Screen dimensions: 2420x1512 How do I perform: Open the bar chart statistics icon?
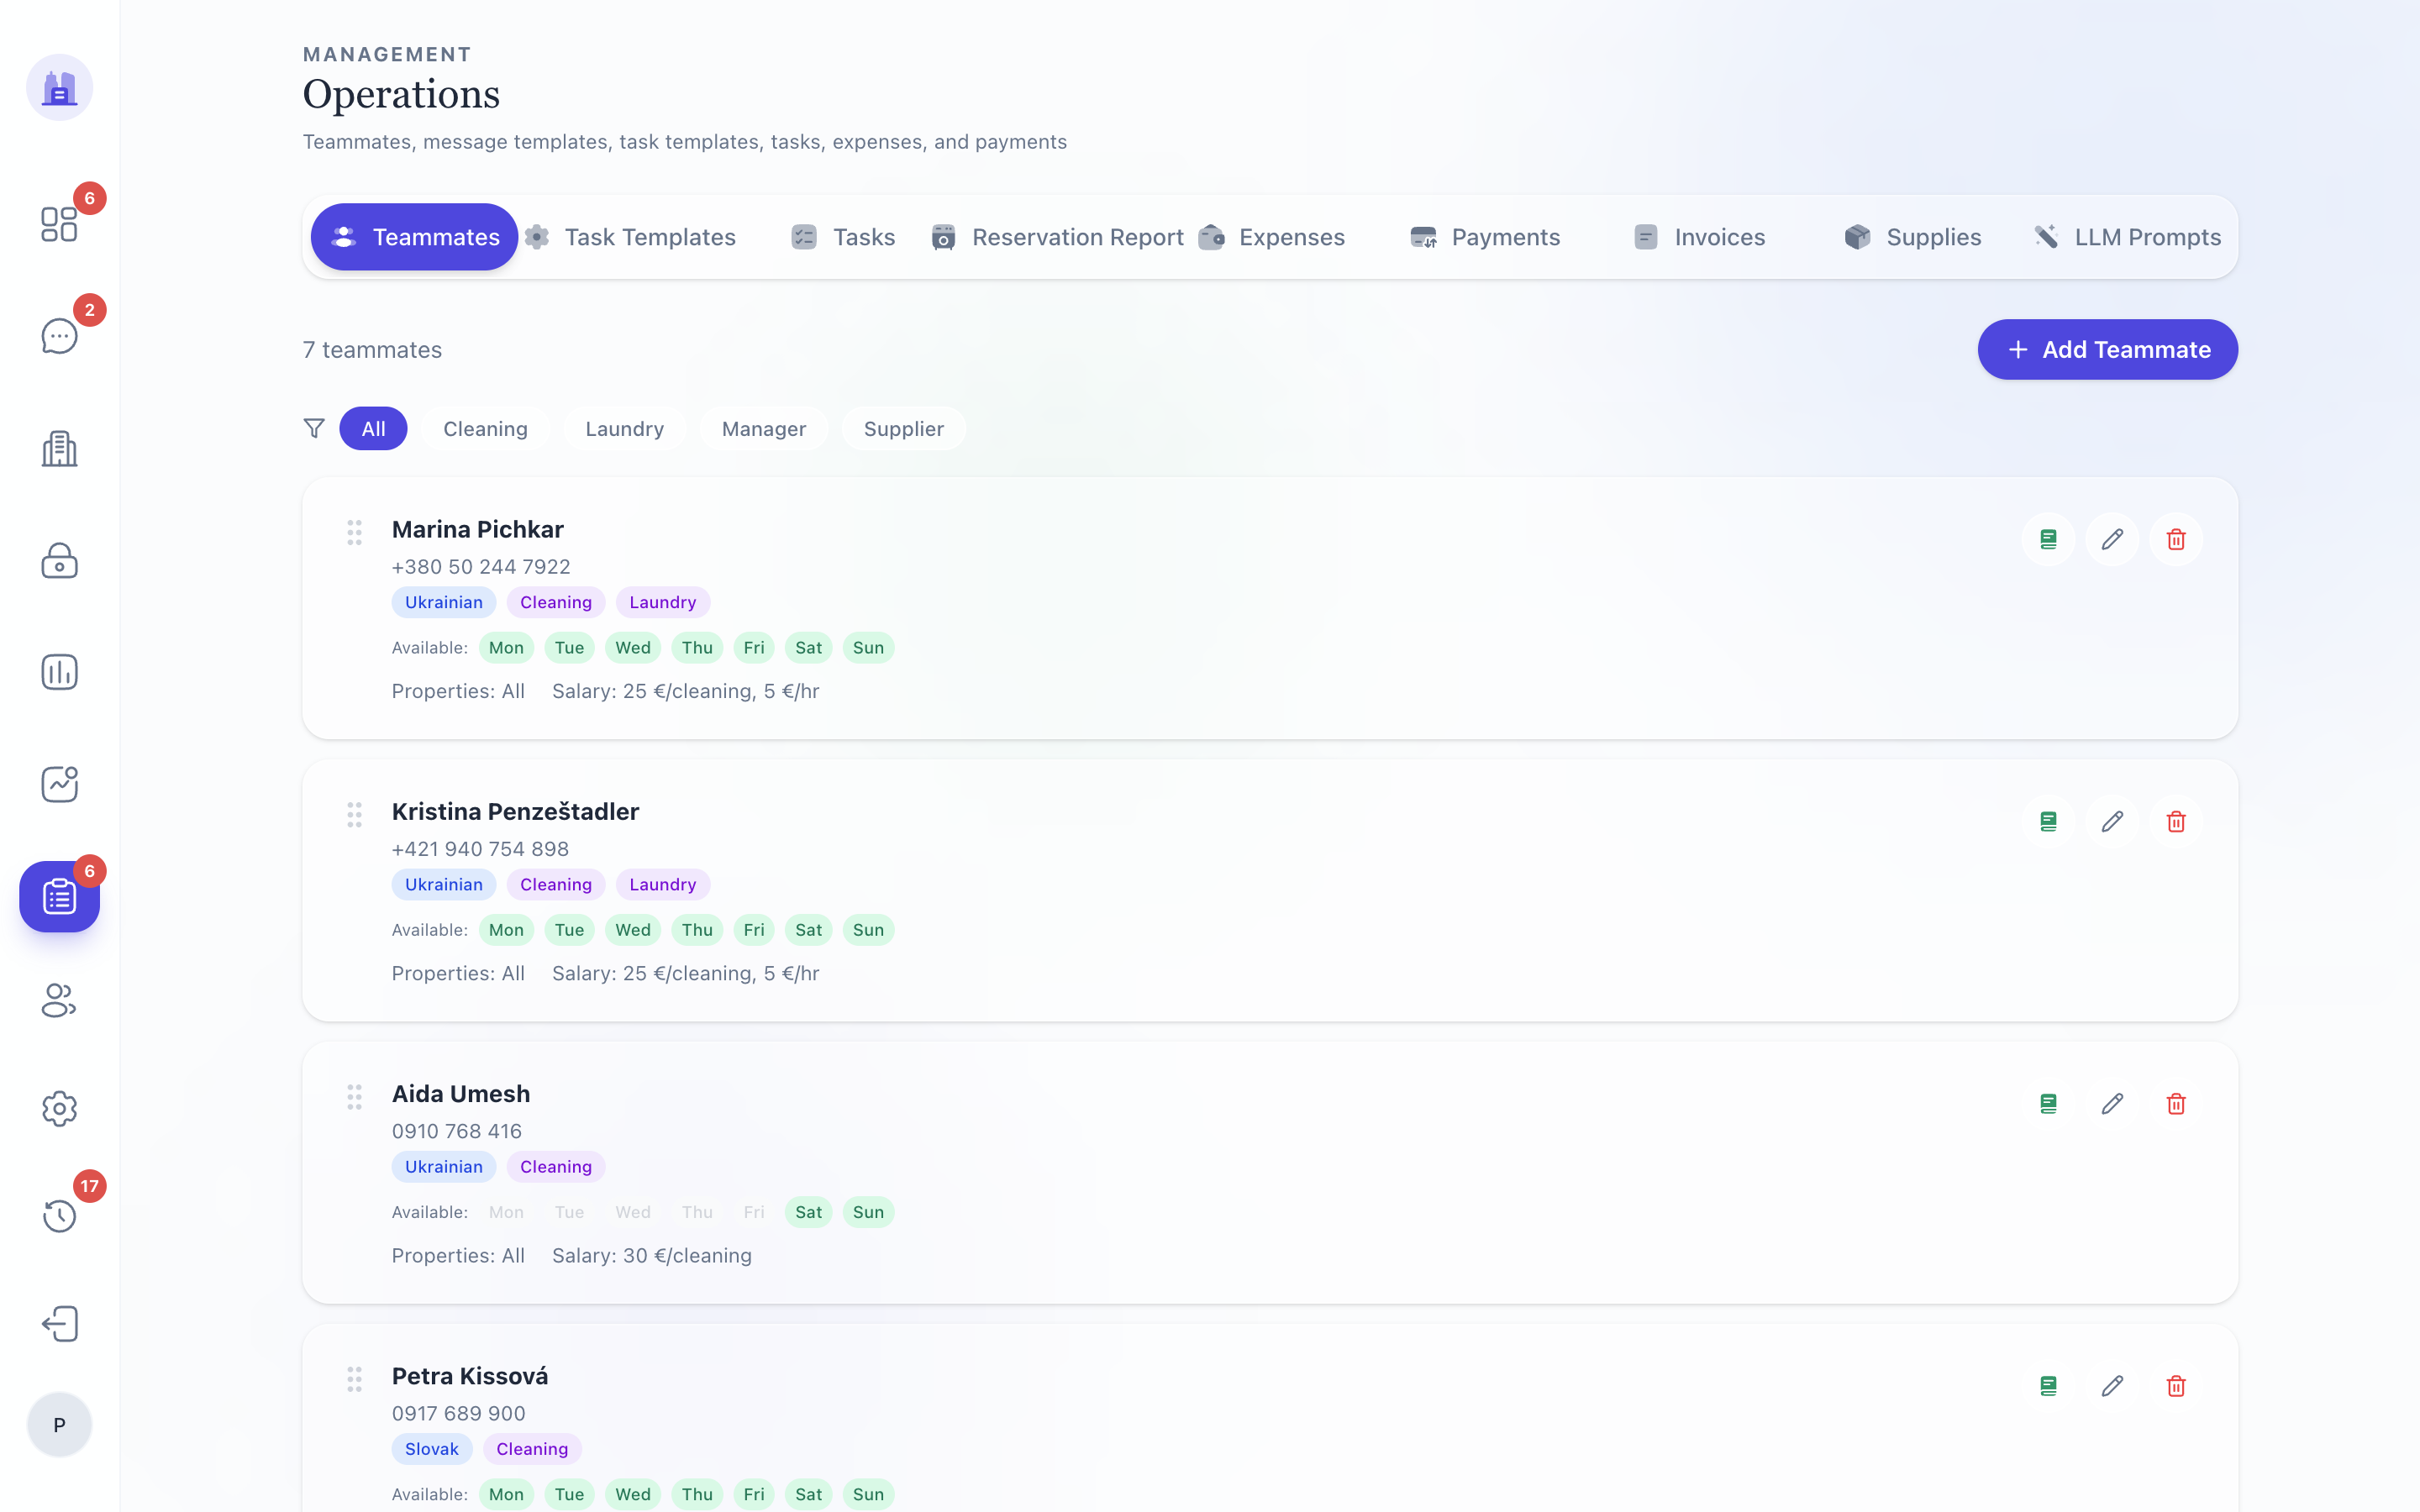coord(59,672)
